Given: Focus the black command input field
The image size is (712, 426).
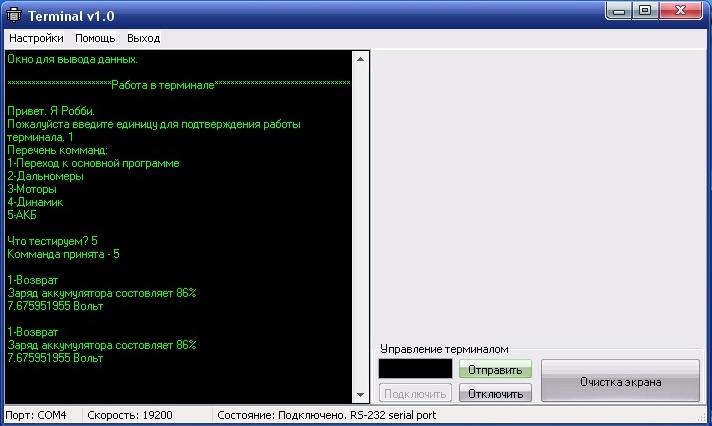Looking at the screenshot, I should tap(415, 368).
